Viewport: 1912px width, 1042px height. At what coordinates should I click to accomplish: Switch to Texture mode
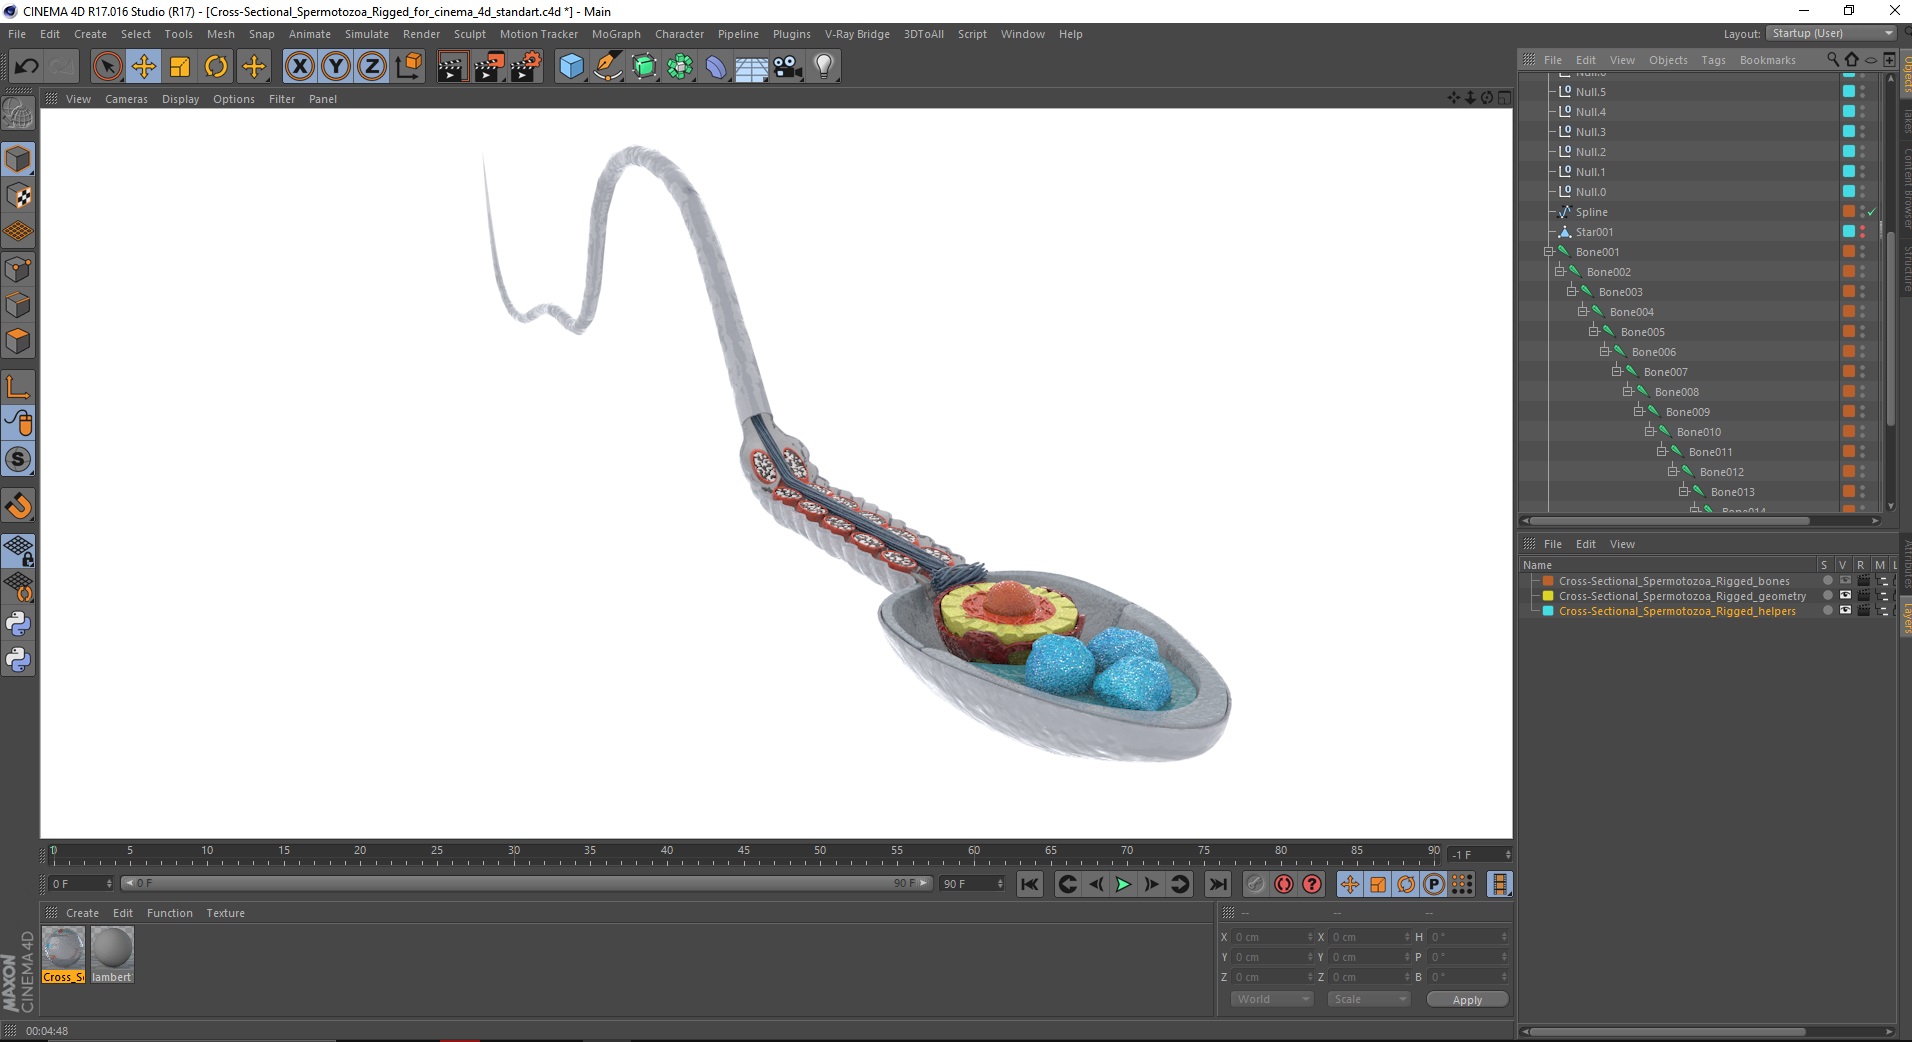click(x=19, y=196)
